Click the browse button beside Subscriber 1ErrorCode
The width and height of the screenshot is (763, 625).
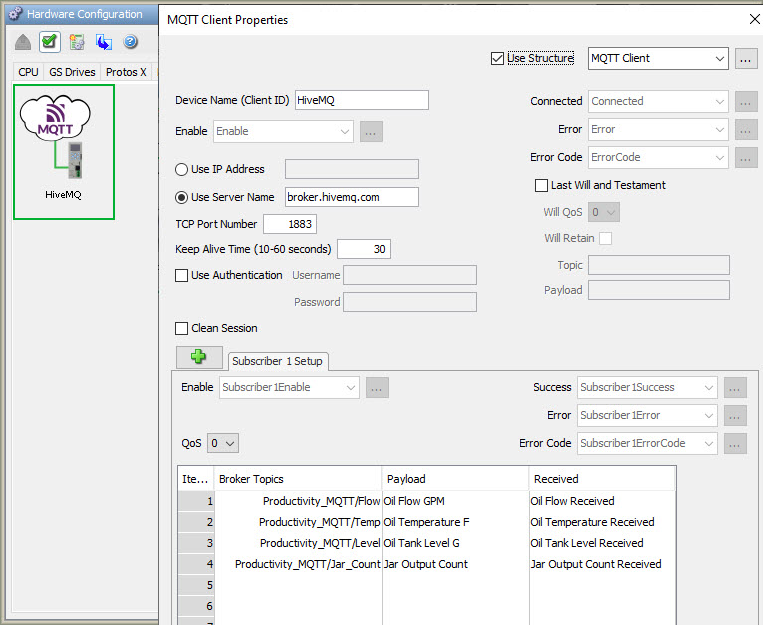pyautogui.click(x=735, y=444)
